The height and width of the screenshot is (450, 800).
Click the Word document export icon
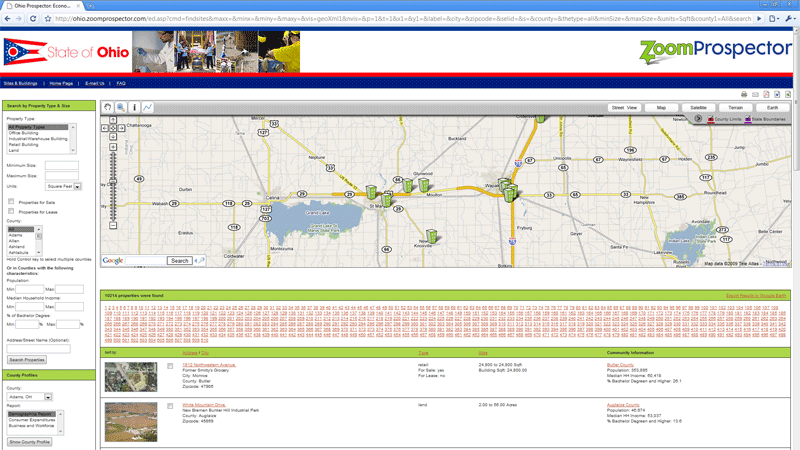(777, 94)
